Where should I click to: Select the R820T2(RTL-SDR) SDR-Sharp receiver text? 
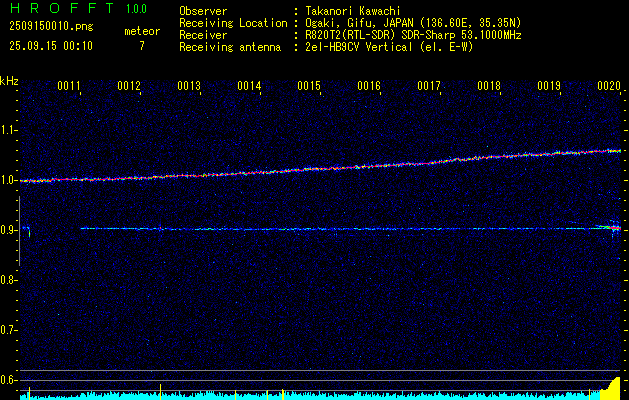coord(413,35)
